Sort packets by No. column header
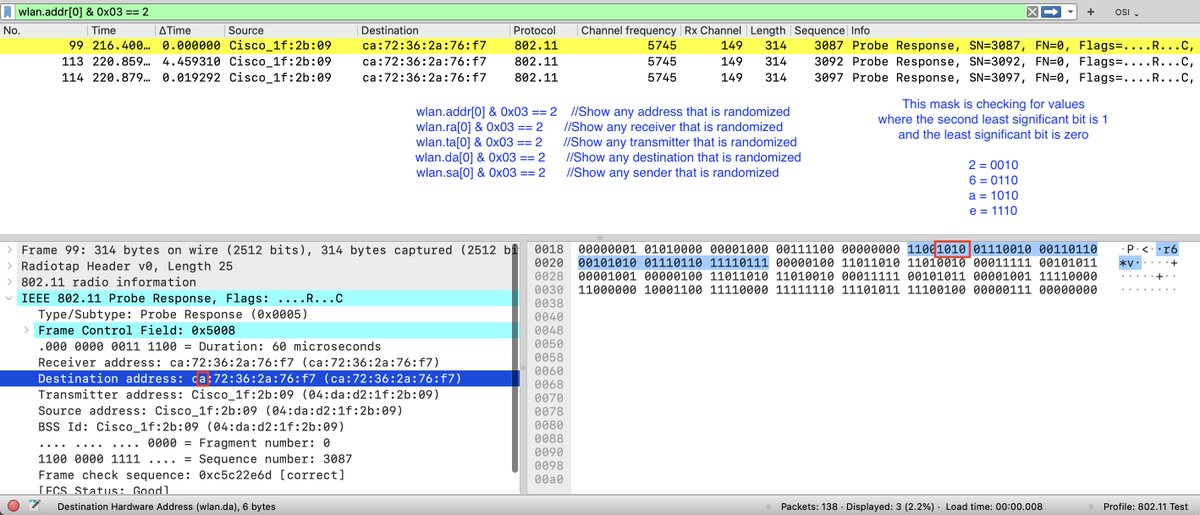The height and width of the screenshot is (515, 1200). coord(43,31)
